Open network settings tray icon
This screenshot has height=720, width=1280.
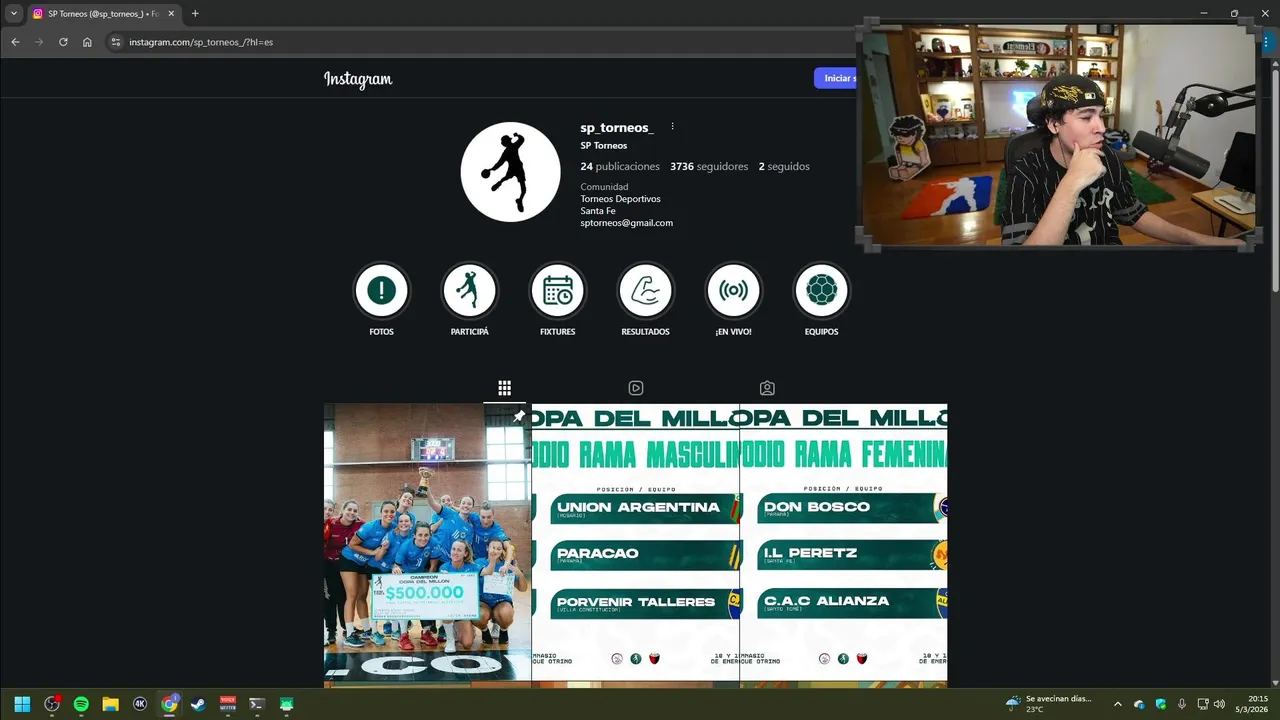[x=1203, y=704]
